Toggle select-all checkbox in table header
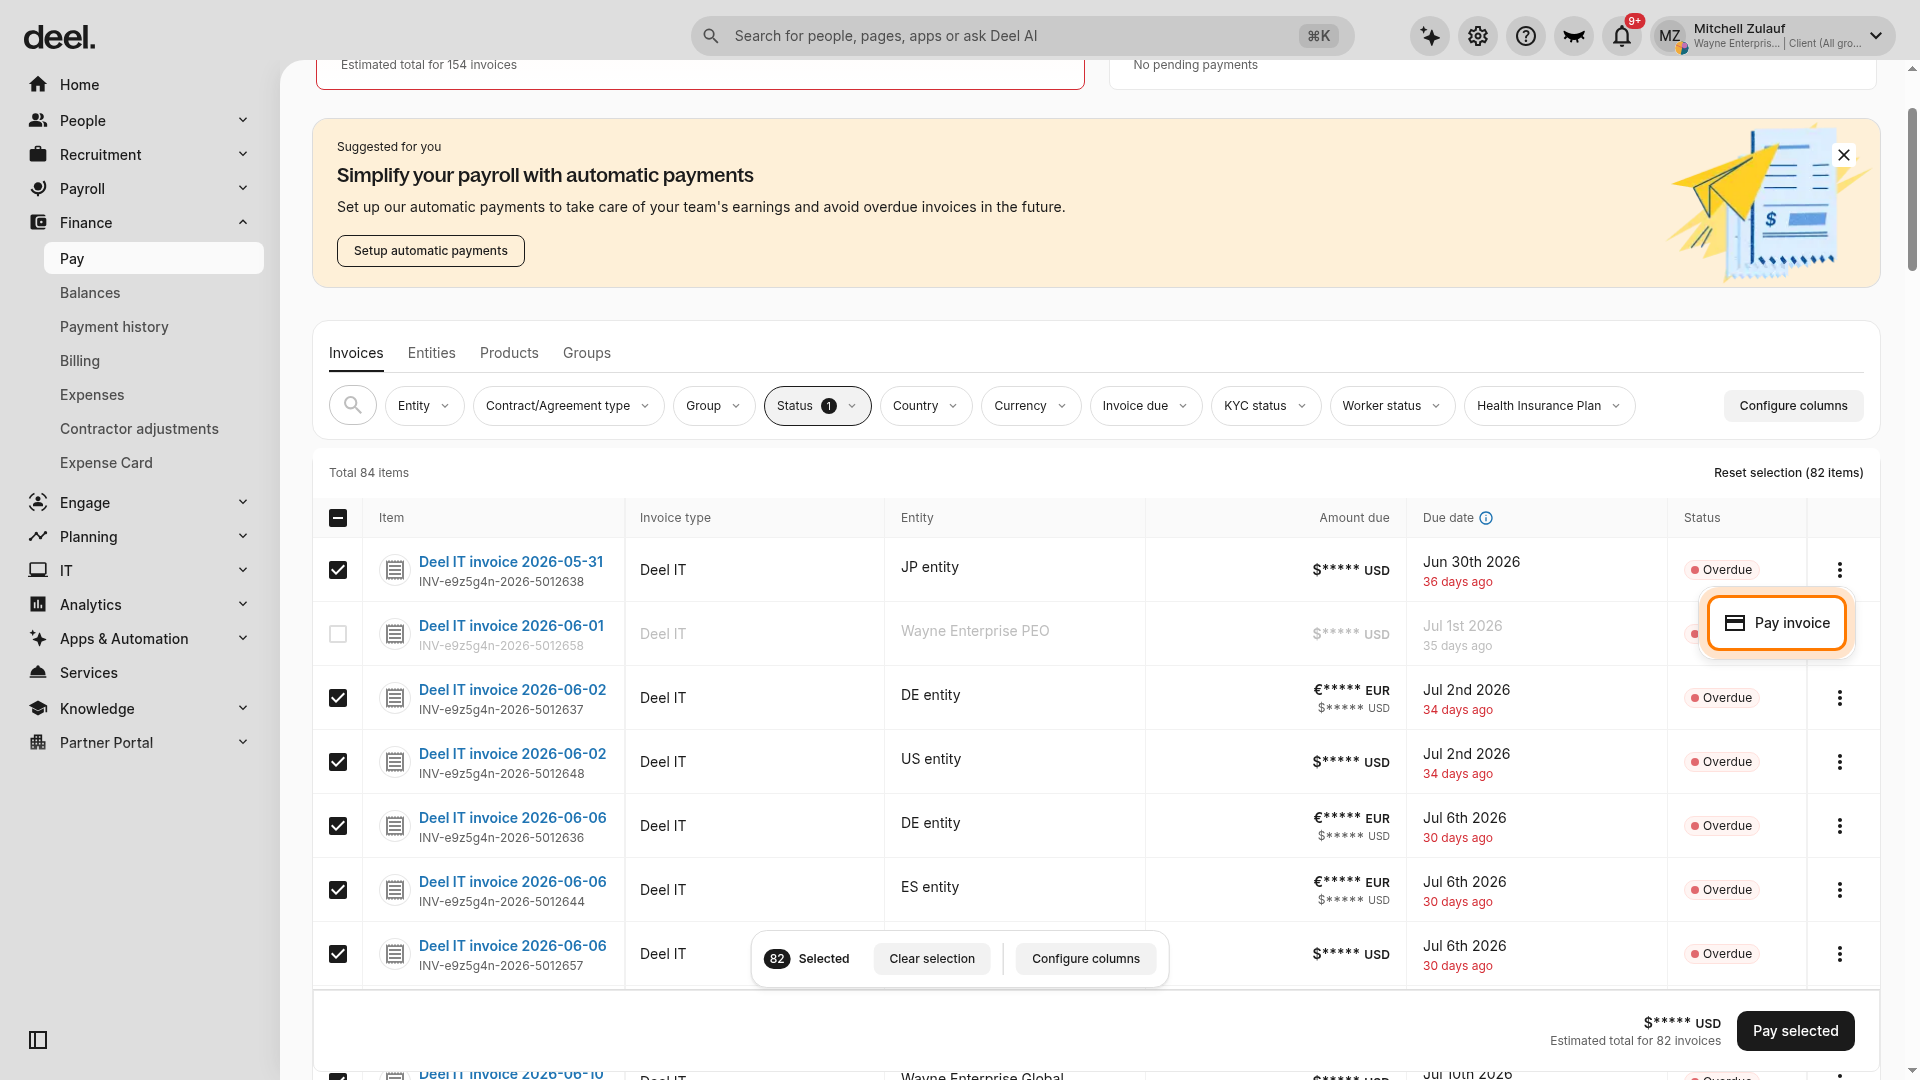This screenshot has width=1920, height=1080. coord(338,518)
